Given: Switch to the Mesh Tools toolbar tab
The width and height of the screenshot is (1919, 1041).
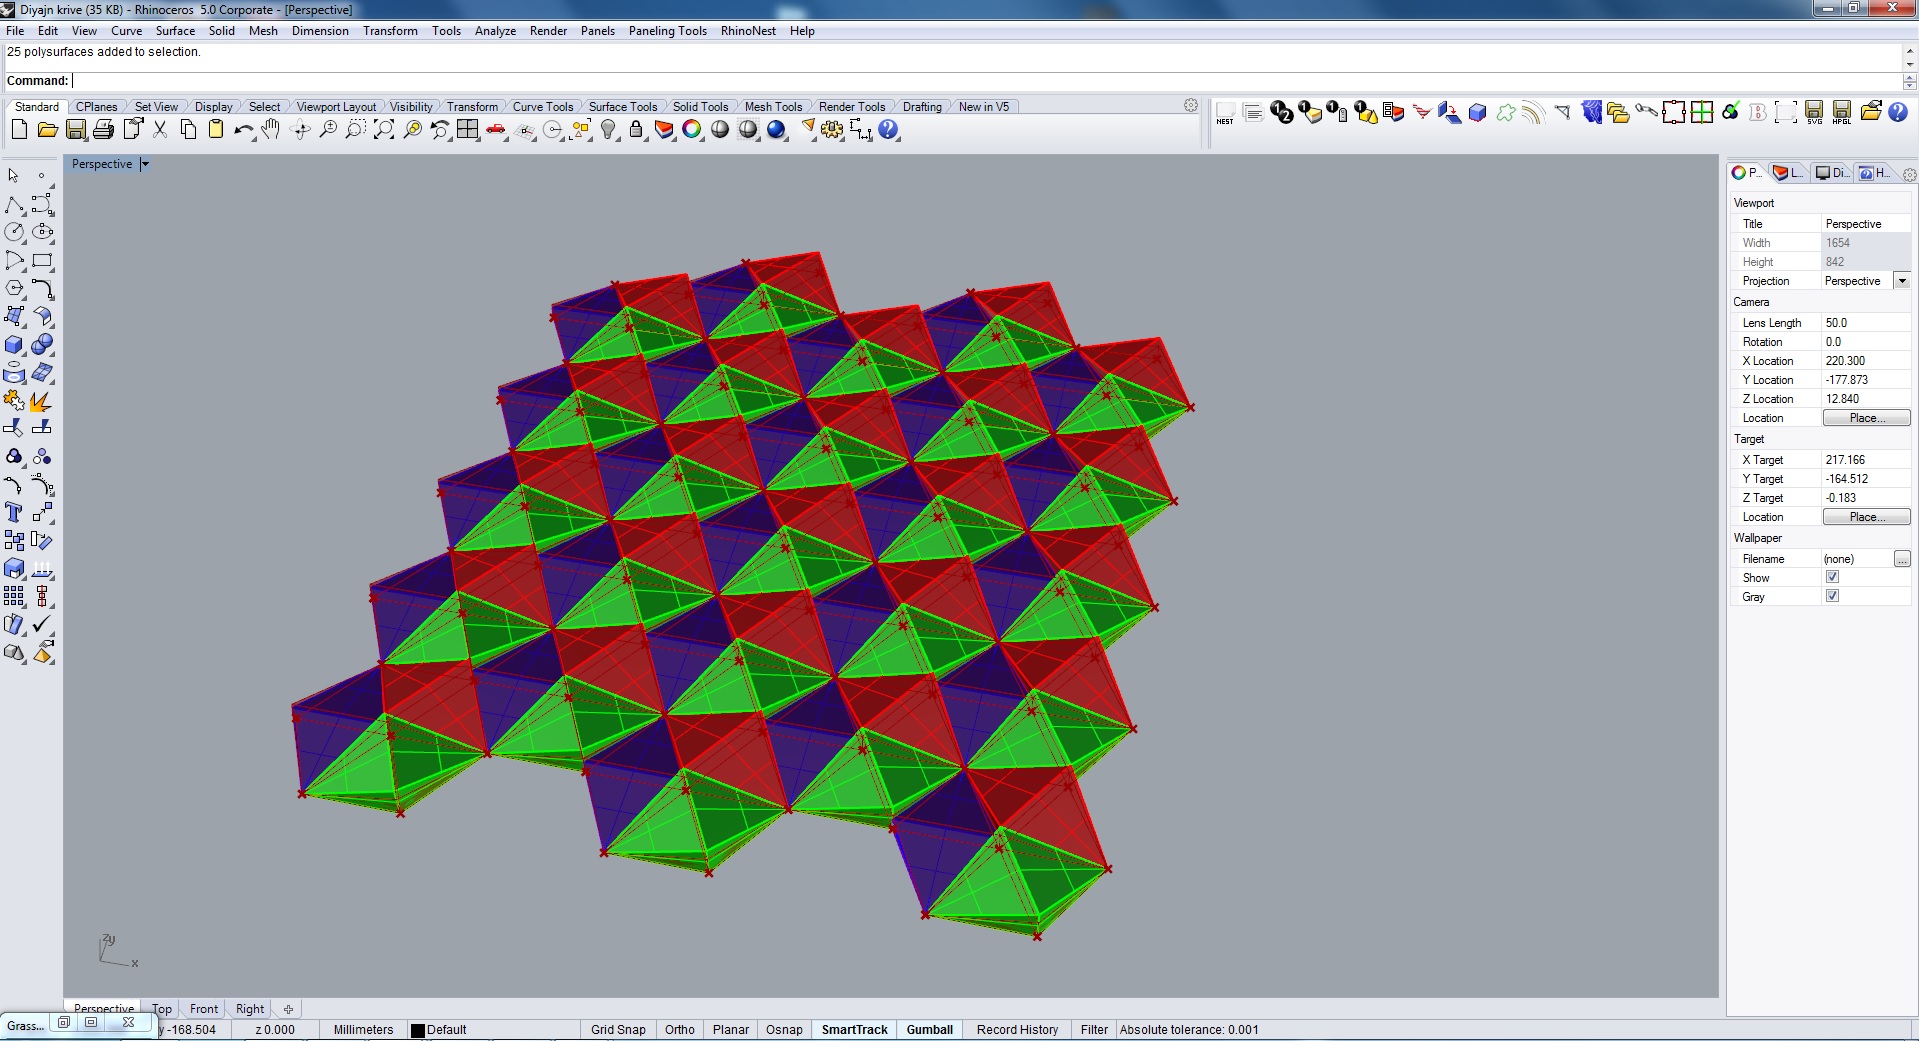Looking at the screenshot, I should [773, 107].
